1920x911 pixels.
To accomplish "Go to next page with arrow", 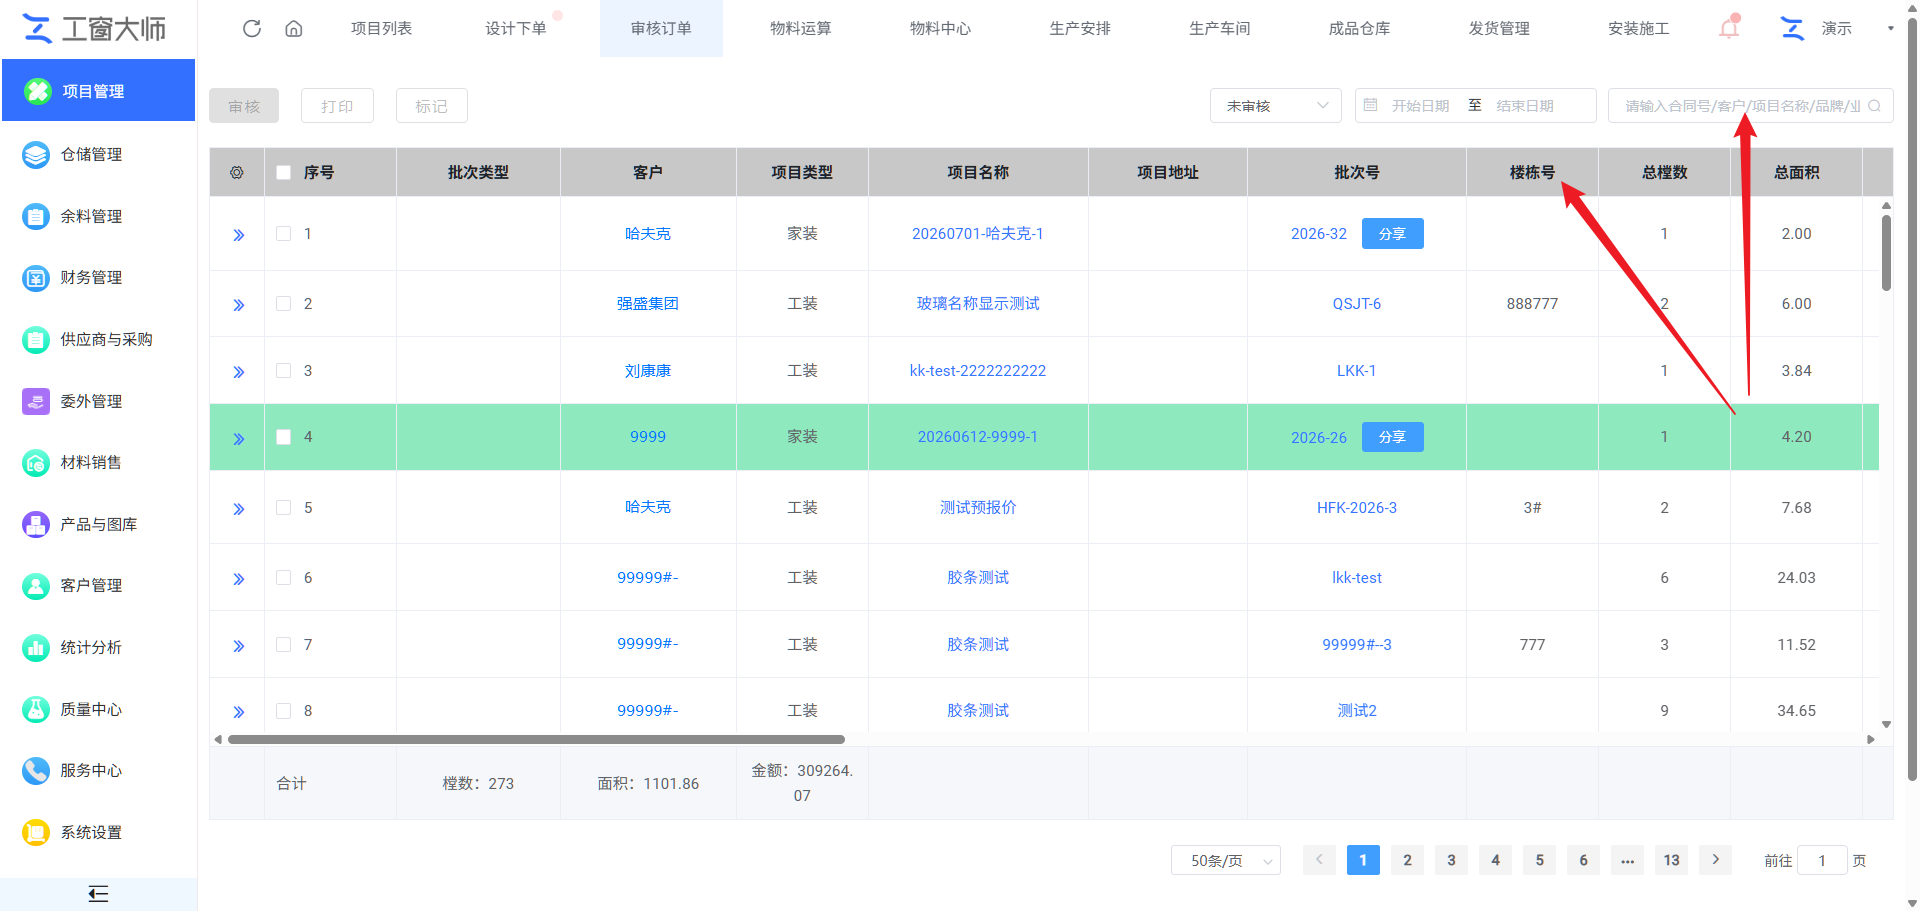I will (x=1715, y=860).
